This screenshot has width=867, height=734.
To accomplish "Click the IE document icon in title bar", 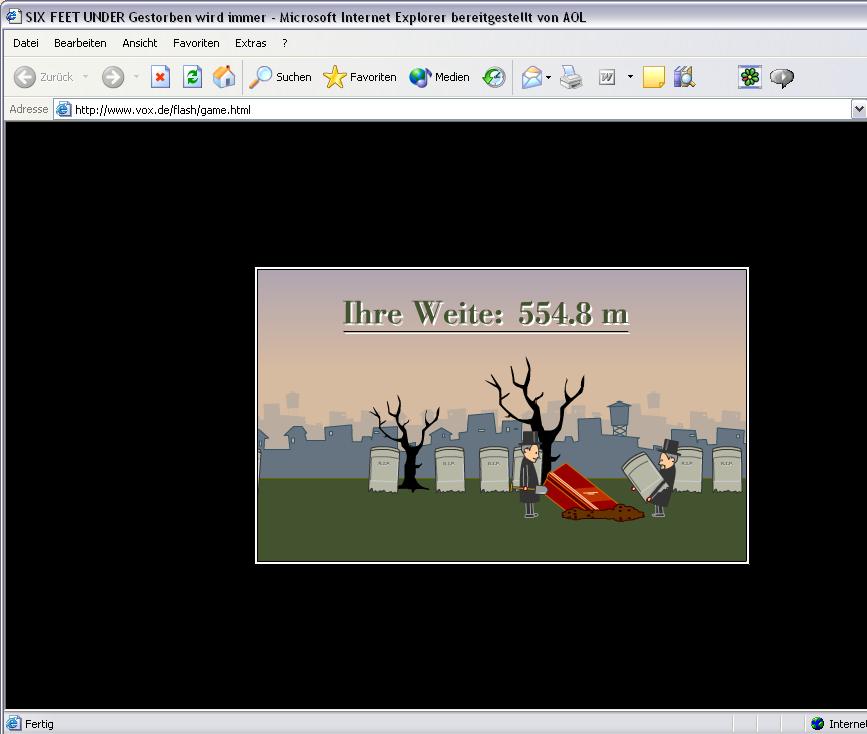I will 14,16.
